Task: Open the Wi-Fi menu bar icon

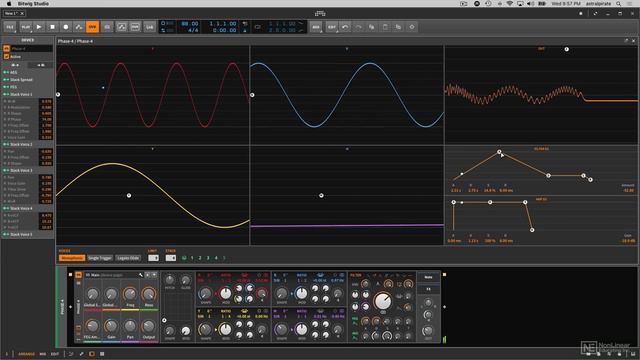Action: 510,4
